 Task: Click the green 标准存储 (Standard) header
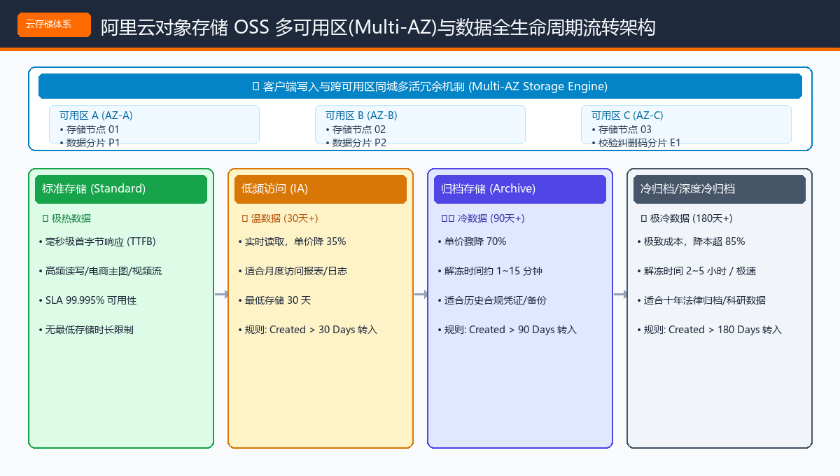(x=121, y=189)
